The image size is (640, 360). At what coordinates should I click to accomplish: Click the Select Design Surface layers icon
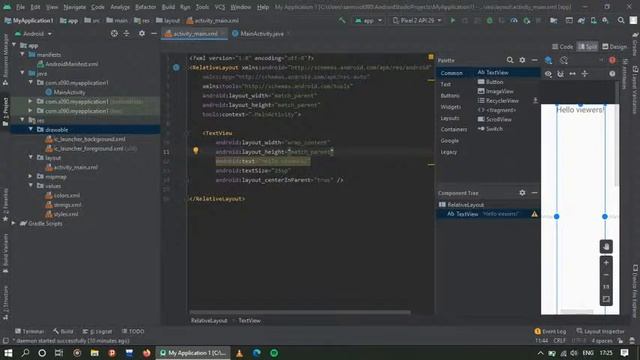pyautogui.click(x=549, y=60)
